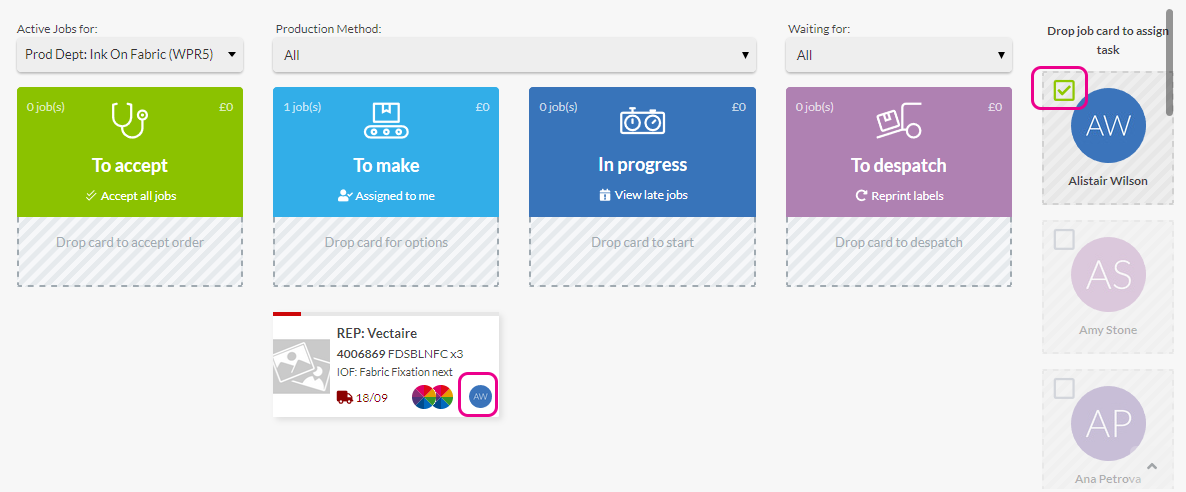This screenshot has width=1186, height=492.
Task: Click the CMYK color wheel icon on job card
Action: point(433,397)
